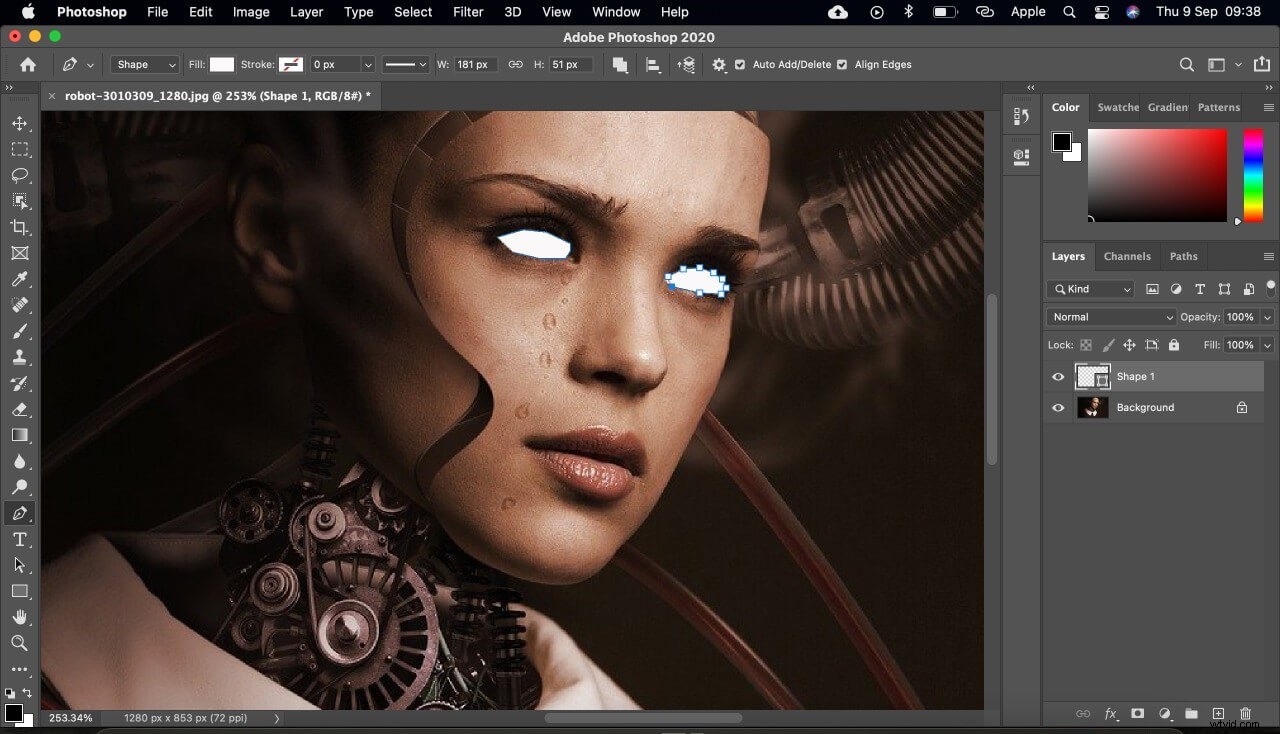Select the Horizontal Type tool
The height and width of the screenshot is (734, 1280).
[20, 539]
